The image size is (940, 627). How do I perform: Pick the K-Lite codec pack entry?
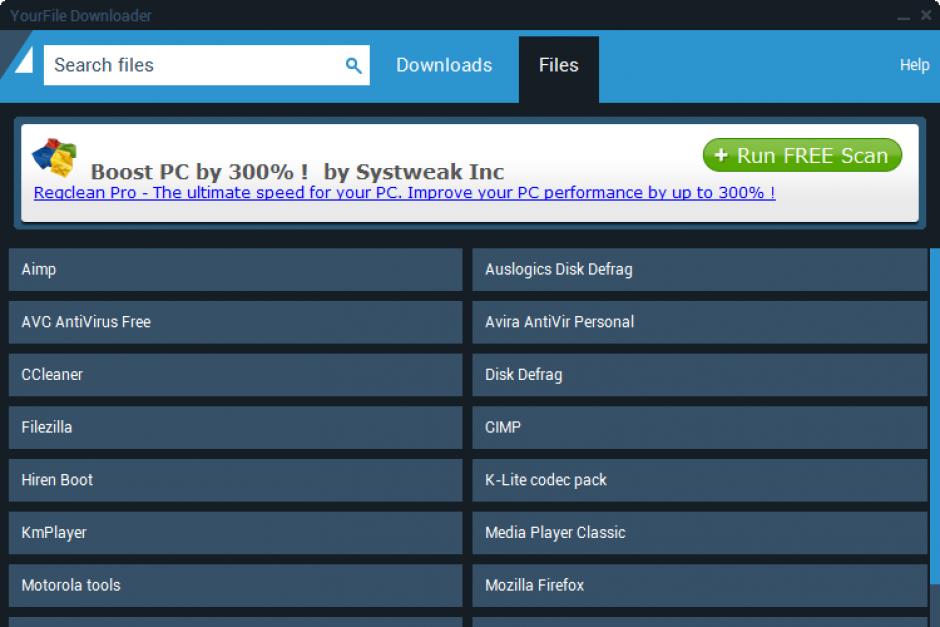tap(700, 480)
